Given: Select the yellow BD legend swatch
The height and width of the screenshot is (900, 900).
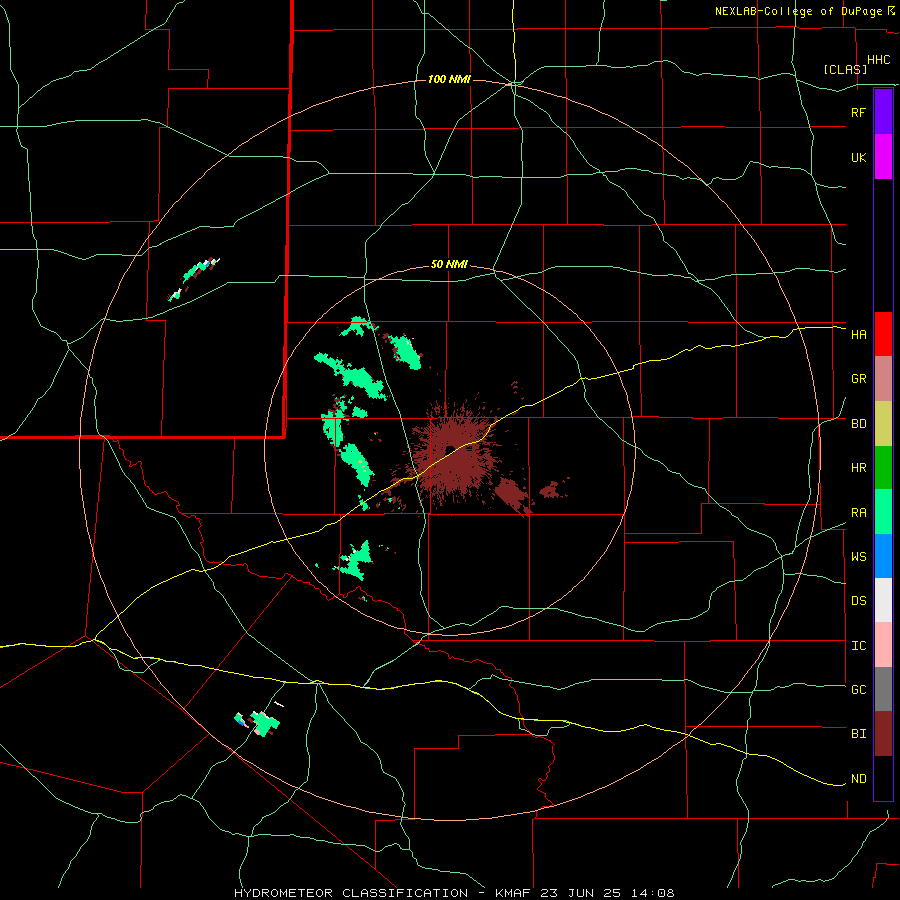Looking at the screenshot, I should point(883,424).
